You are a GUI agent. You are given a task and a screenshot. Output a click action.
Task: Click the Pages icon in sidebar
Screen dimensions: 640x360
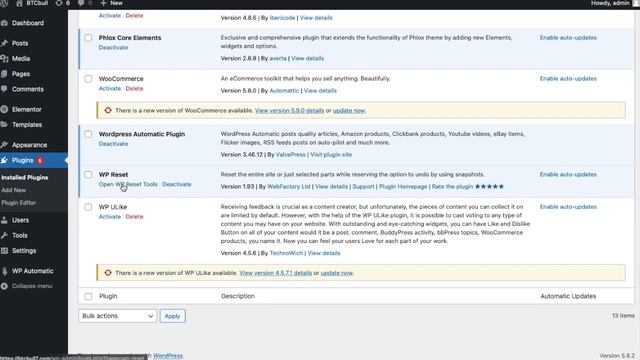[x=4, y=74]
